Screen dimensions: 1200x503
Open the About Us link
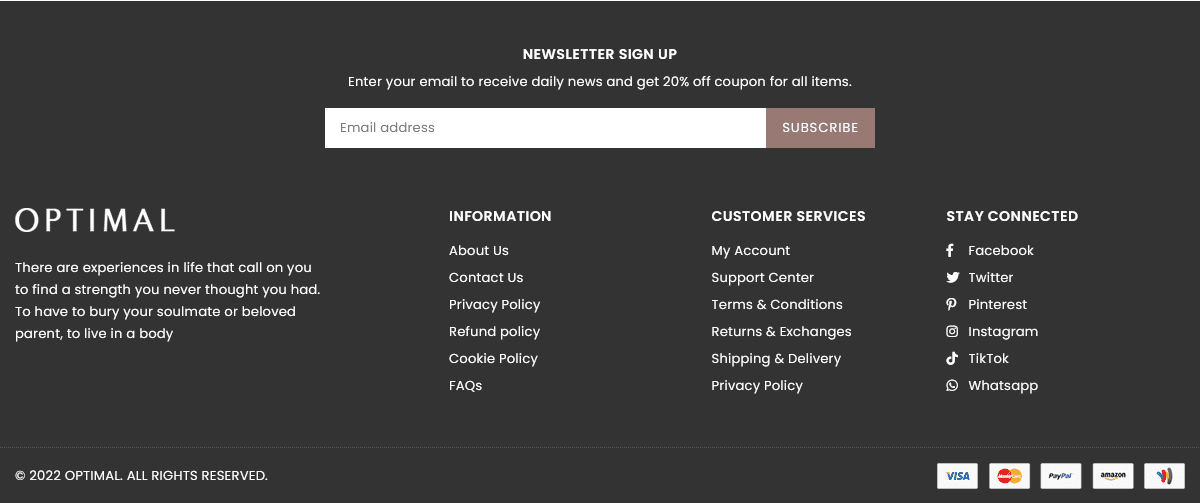pyautogui.click(x=479, y=251)
